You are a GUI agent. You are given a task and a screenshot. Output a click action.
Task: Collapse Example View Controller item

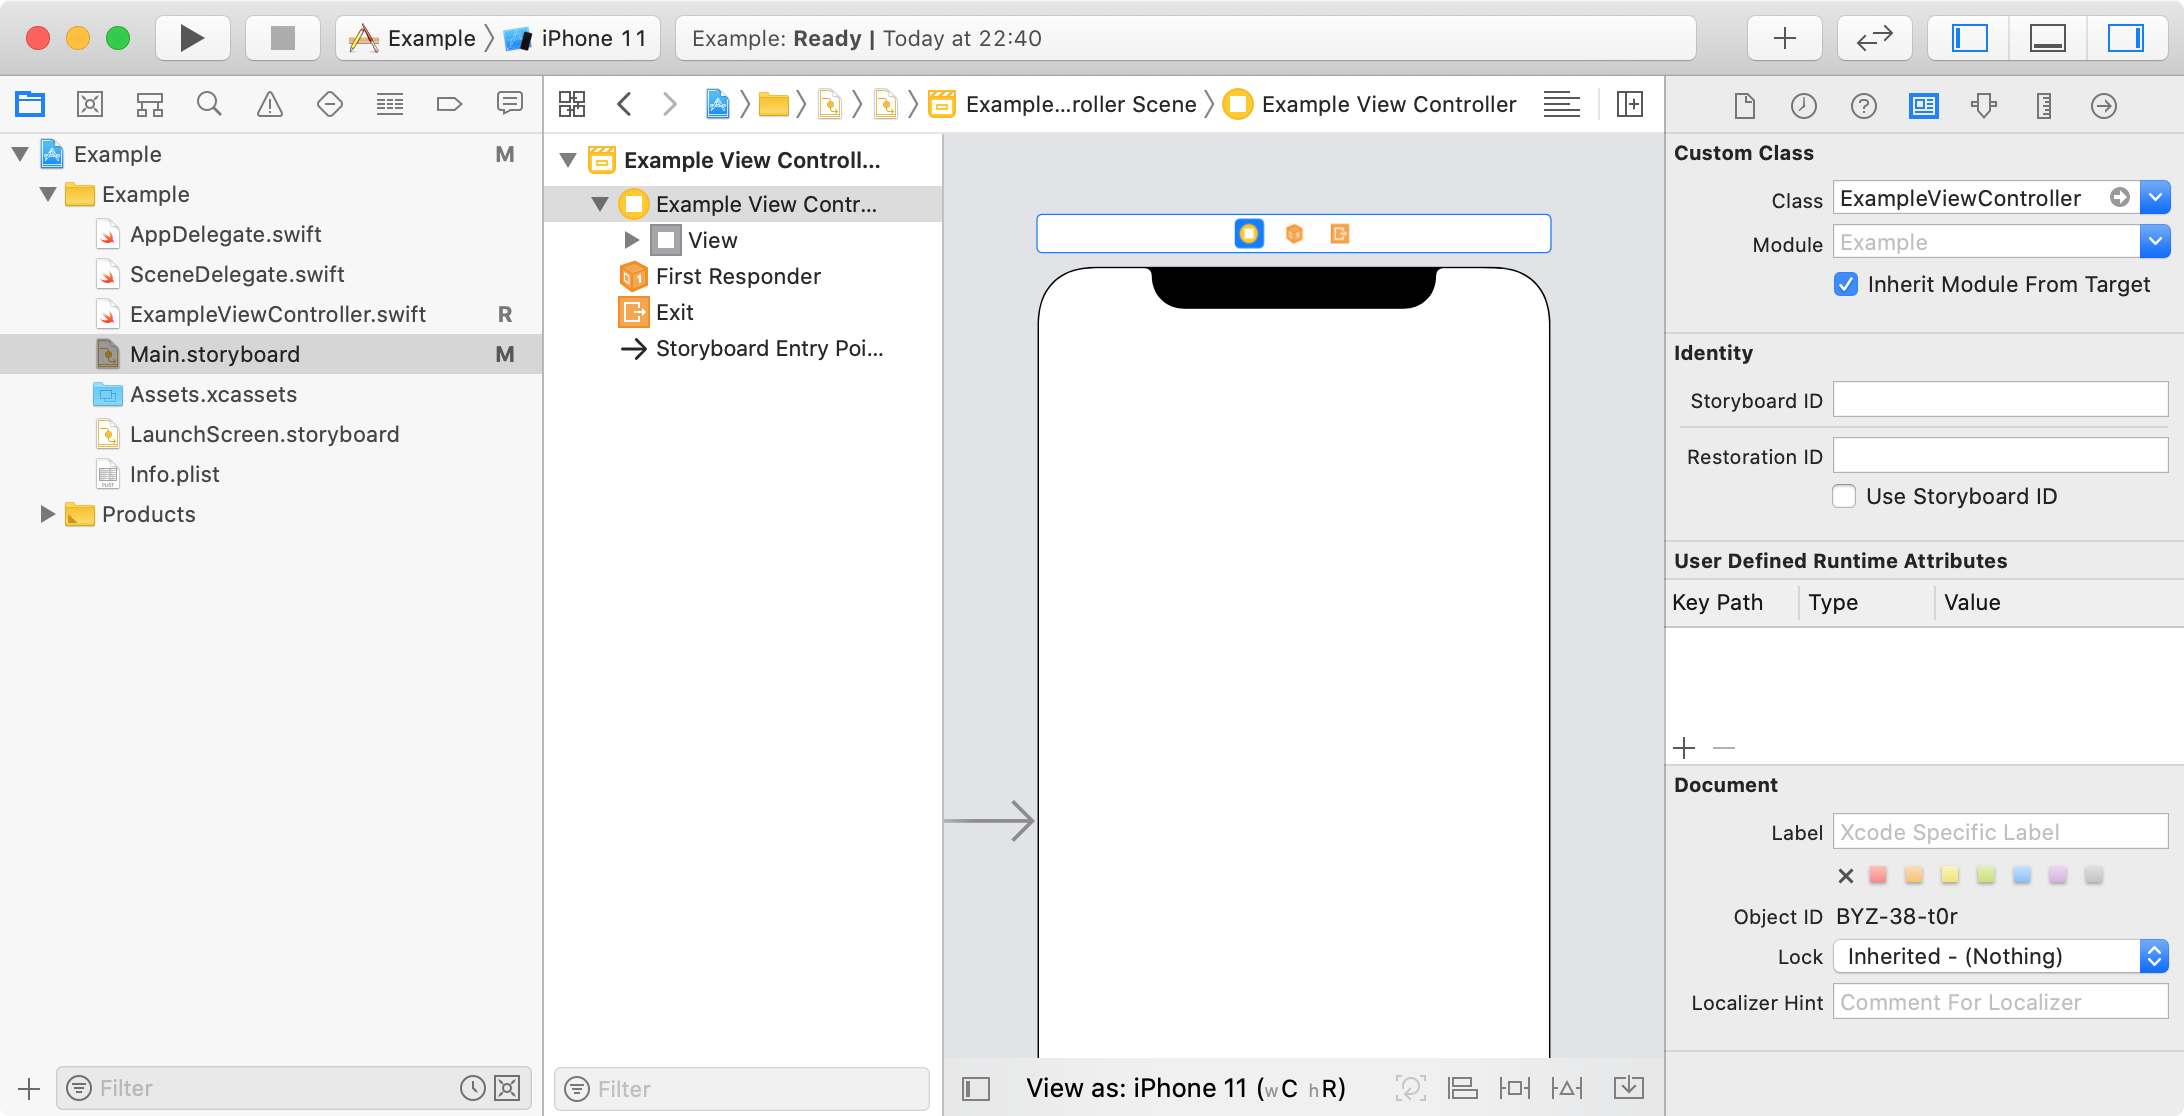(600, 204)
